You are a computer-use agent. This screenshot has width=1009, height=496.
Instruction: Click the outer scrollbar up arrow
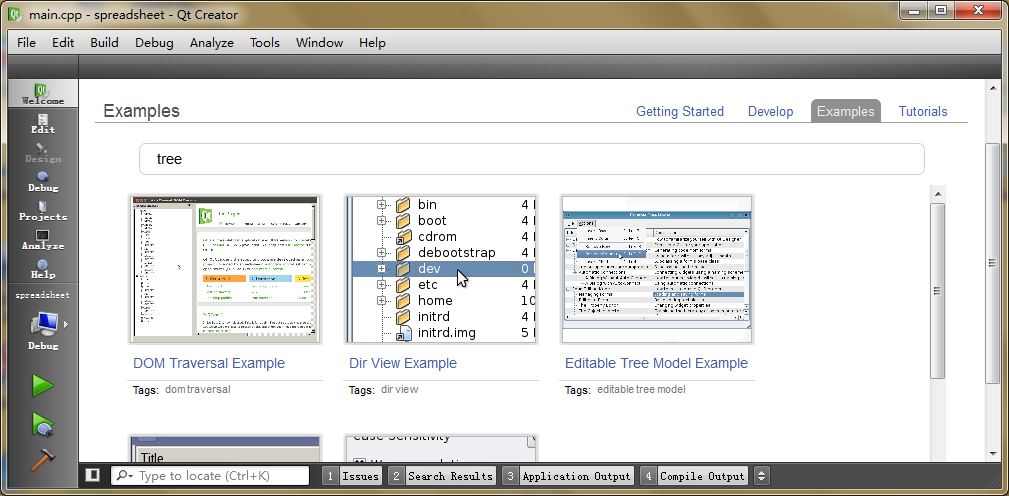[993, 87]
